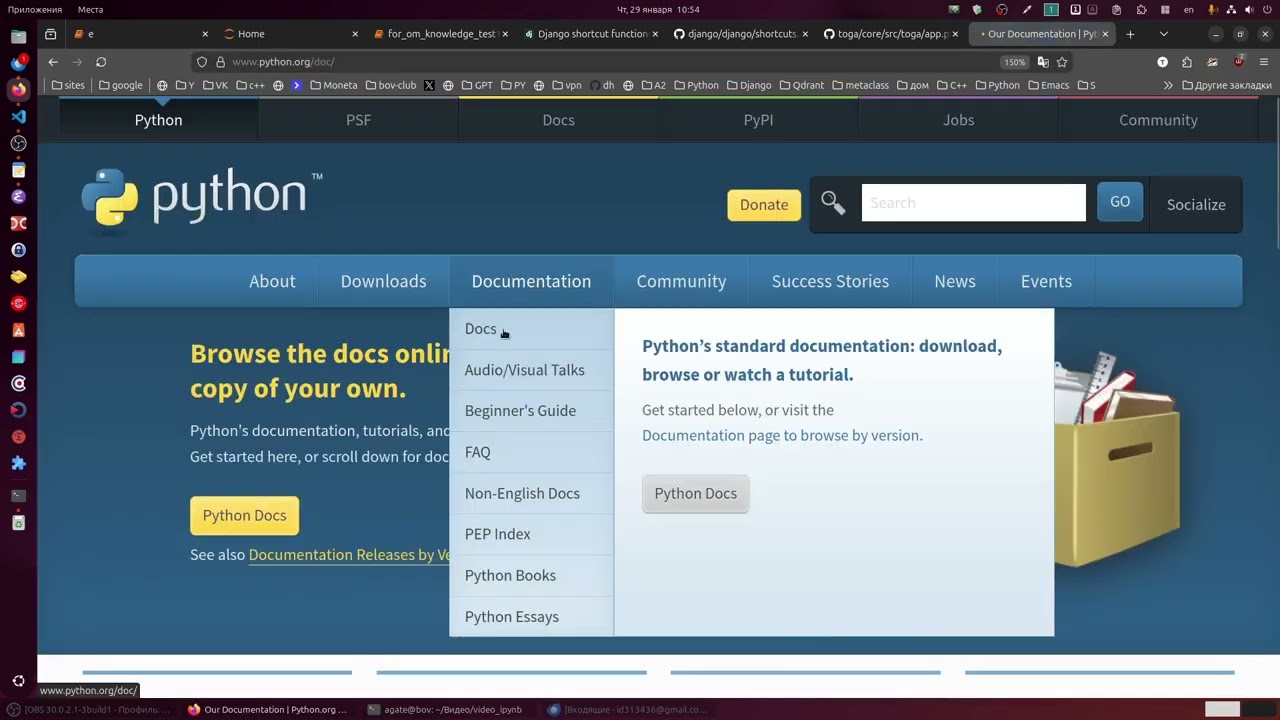
Task: Click the tracking protection shield icon
Action: click(202, 62)
